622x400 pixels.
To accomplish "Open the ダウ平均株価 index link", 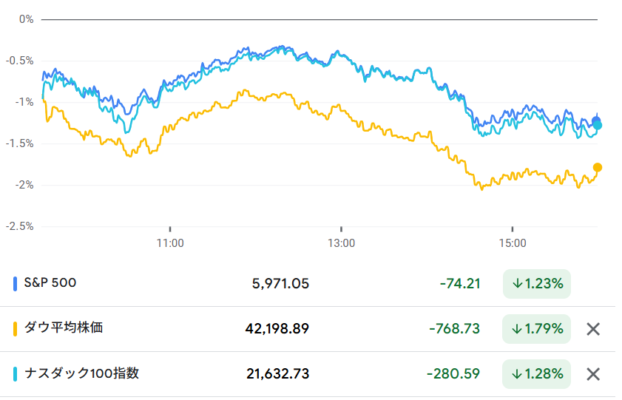I will coord(63,328).
